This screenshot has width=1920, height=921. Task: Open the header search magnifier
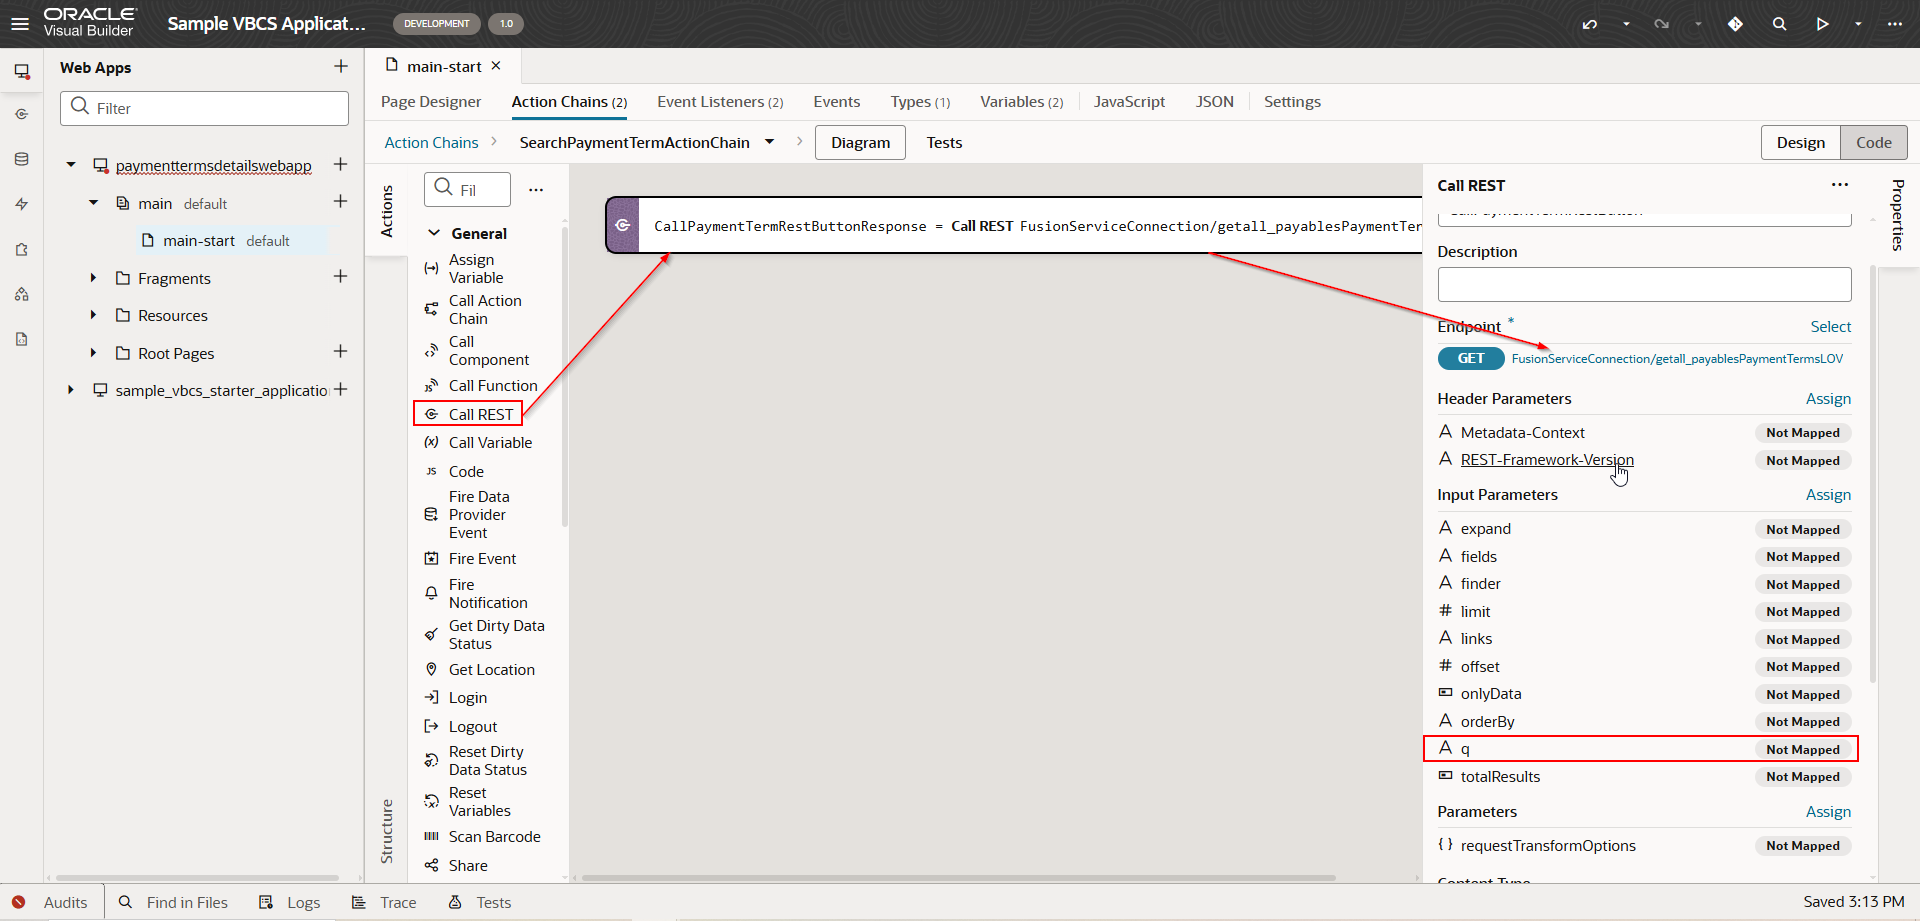(x=1779, y=24)
